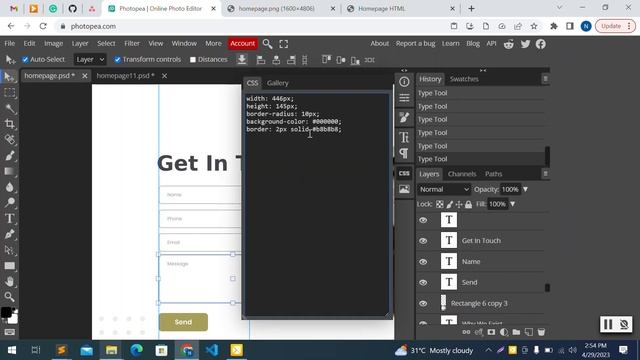Select the Rectangle shape tool

point(9,266)
